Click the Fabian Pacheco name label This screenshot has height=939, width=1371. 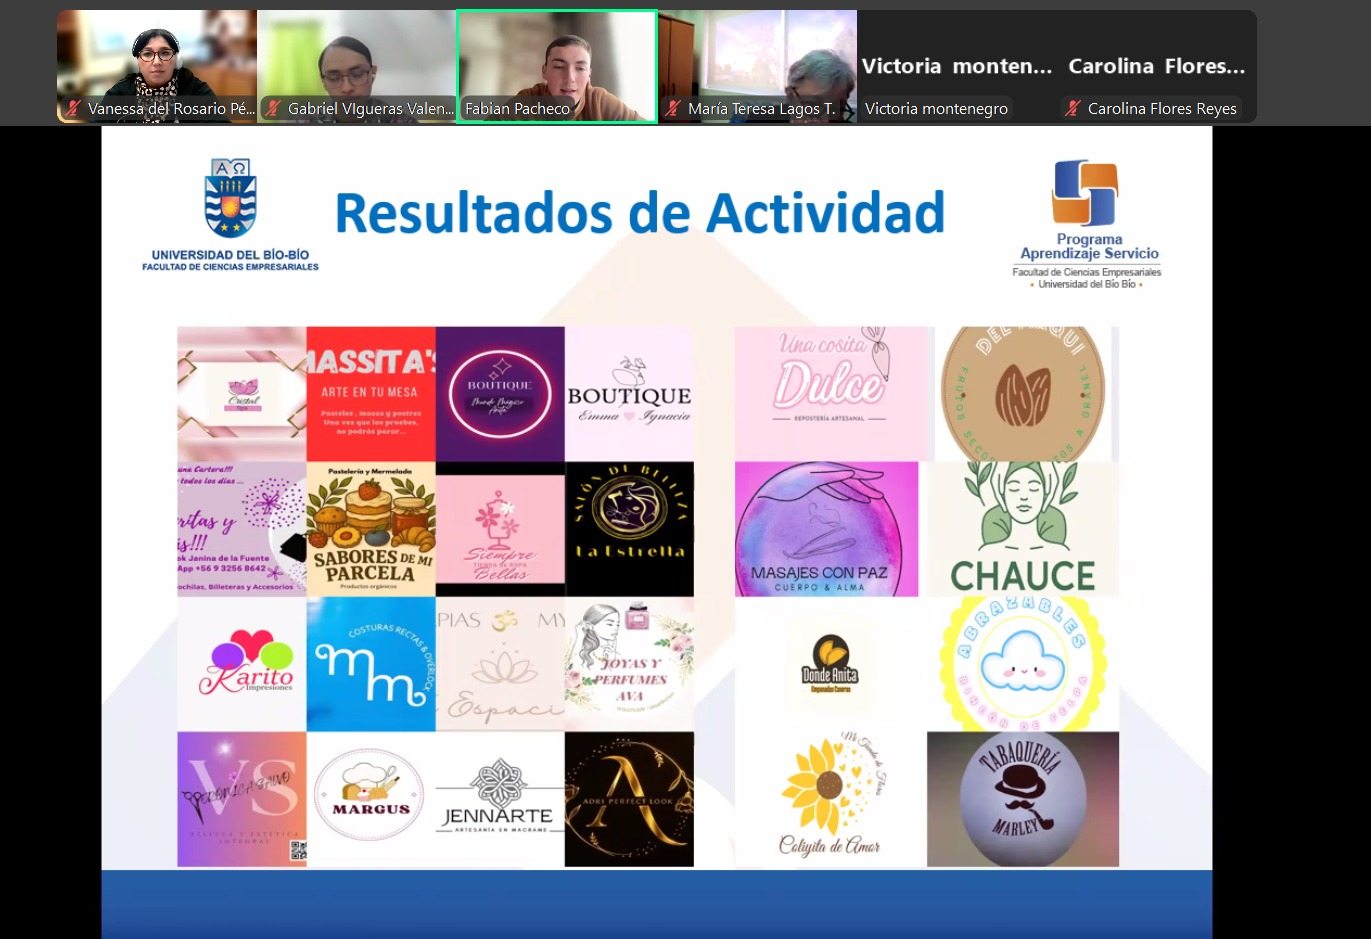pyautogui.click(x=517, y=108)
